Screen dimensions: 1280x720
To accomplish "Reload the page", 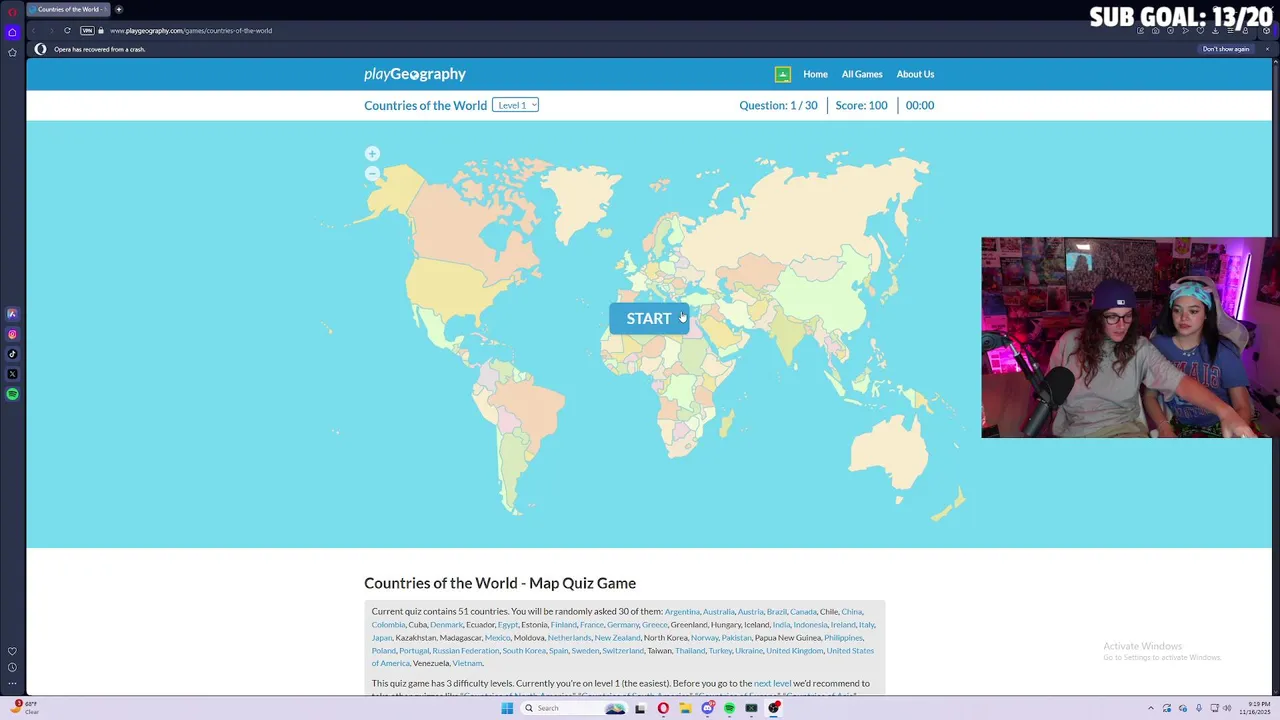I will click(67, 30).
